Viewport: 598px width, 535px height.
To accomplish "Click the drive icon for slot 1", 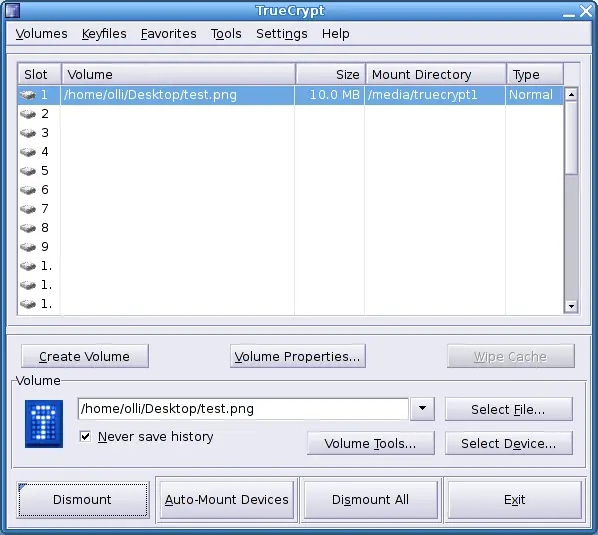I will click(28, 95).
